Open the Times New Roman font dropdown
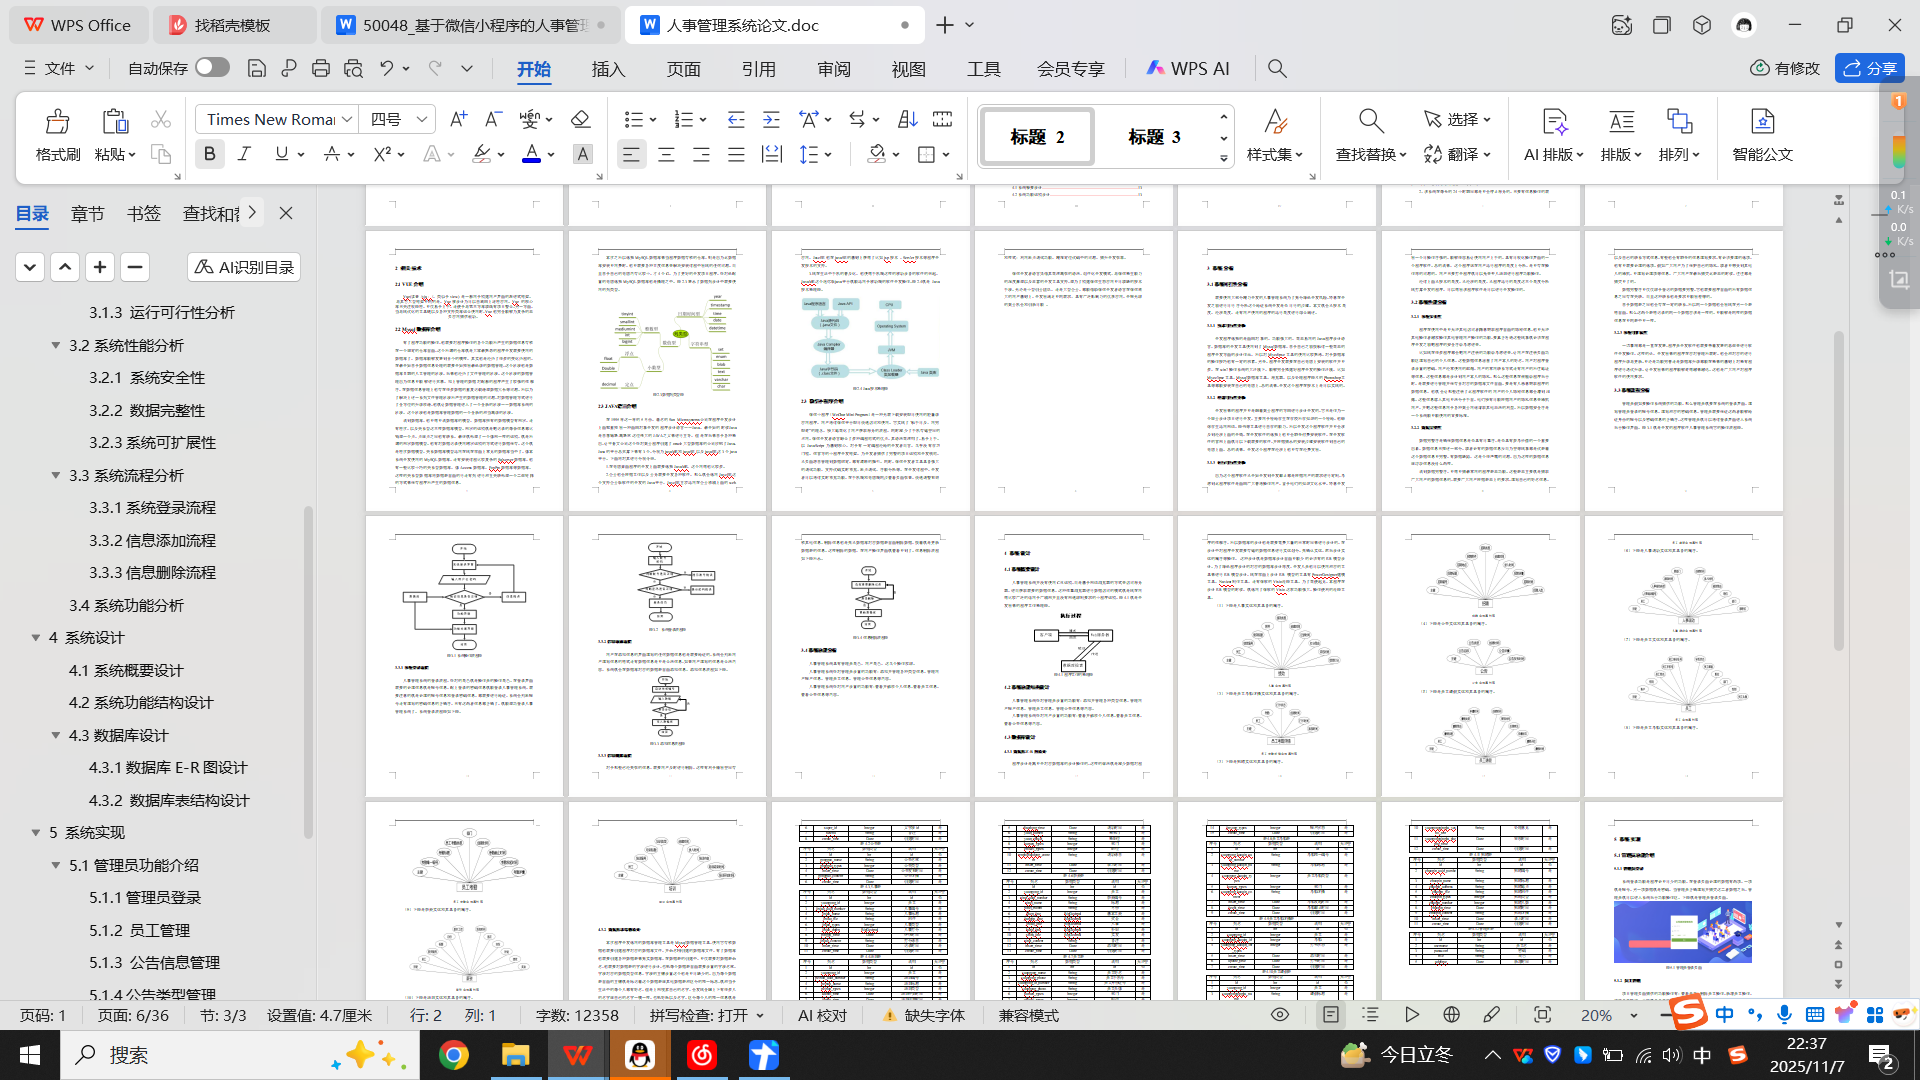Image resolution: width=1920 pixels, height=1080 pixels. [347, 119]
